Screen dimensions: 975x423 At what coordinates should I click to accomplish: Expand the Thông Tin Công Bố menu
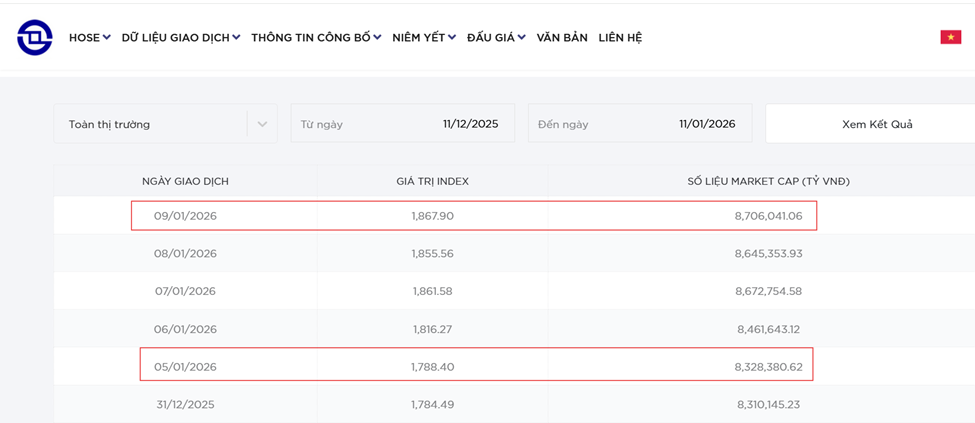[x=316, y=38]
